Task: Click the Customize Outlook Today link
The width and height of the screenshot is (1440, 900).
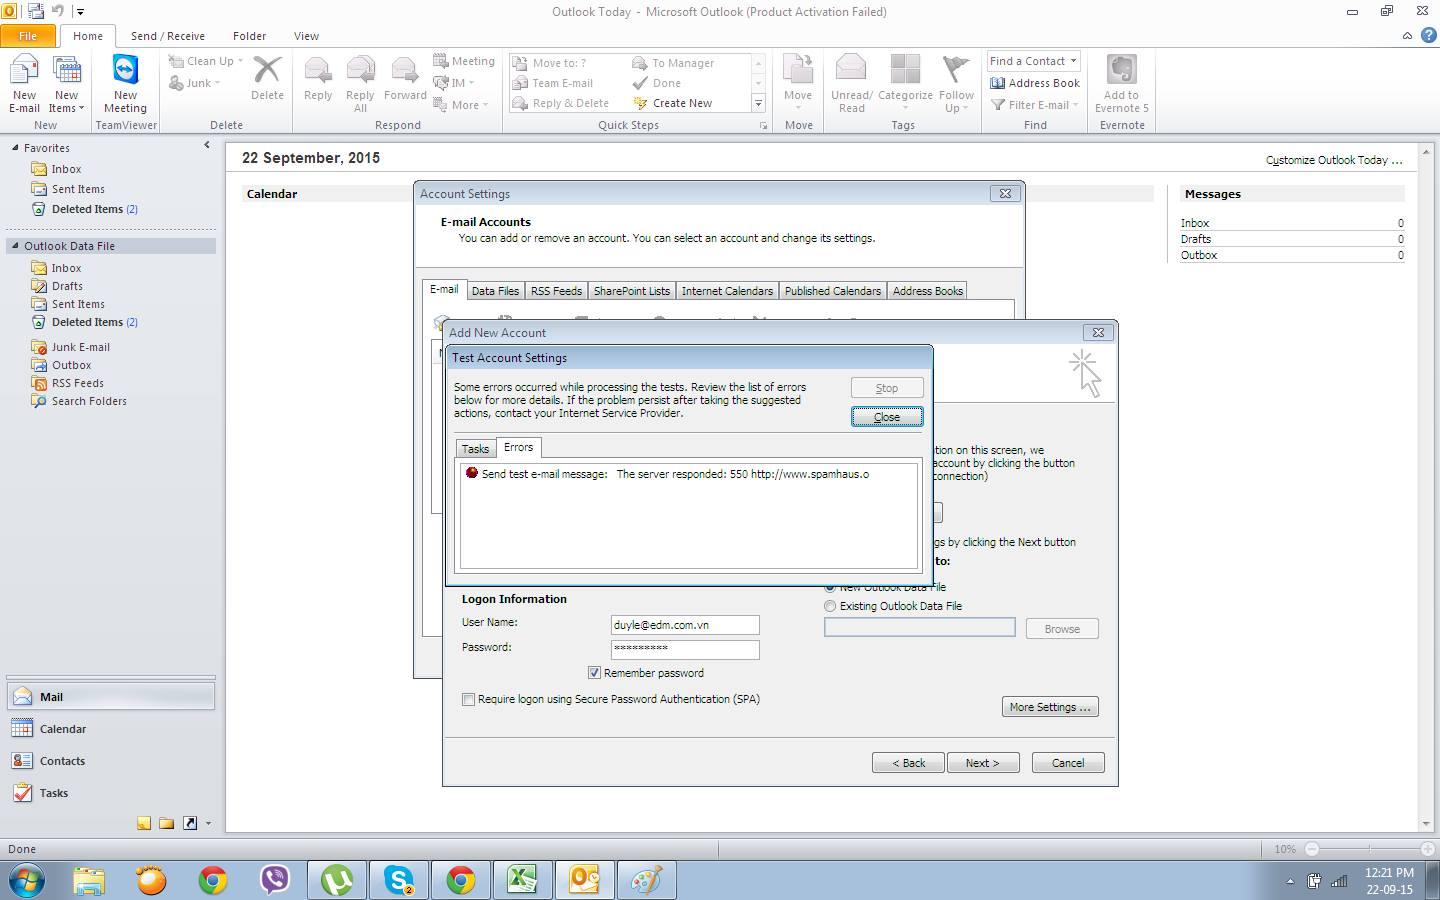Action: [x=1334, y=160]
